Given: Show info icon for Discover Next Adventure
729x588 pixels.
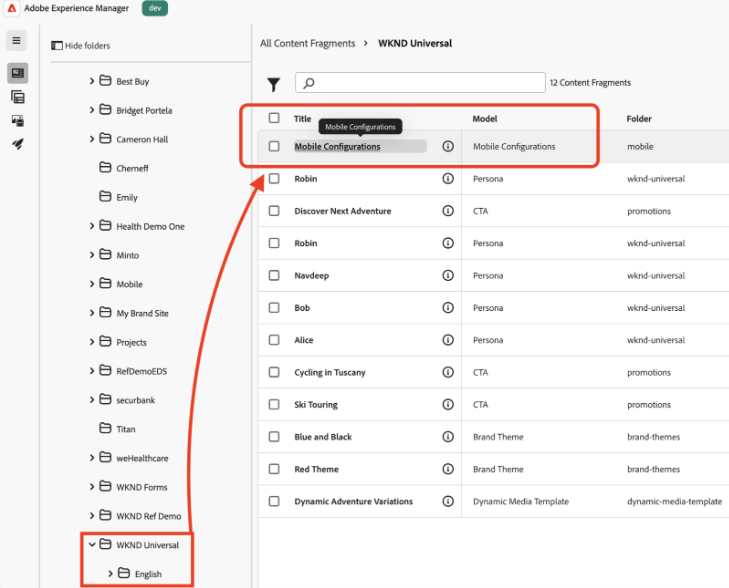Looking at the screenshot, I should (448, 211).
